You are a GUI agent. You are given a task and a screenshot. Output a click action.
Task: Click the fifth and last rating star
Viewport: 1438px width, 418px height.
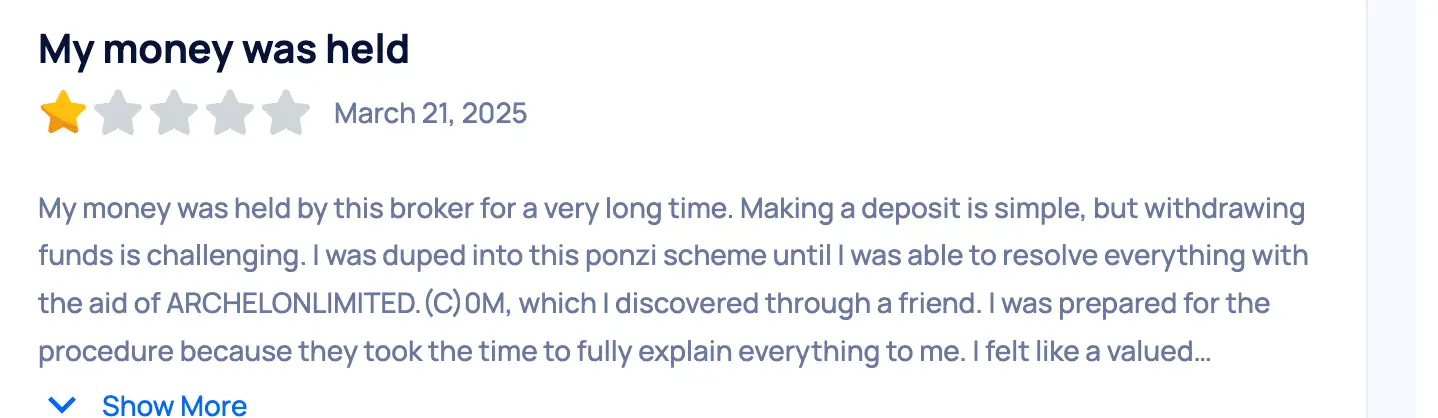286,112
